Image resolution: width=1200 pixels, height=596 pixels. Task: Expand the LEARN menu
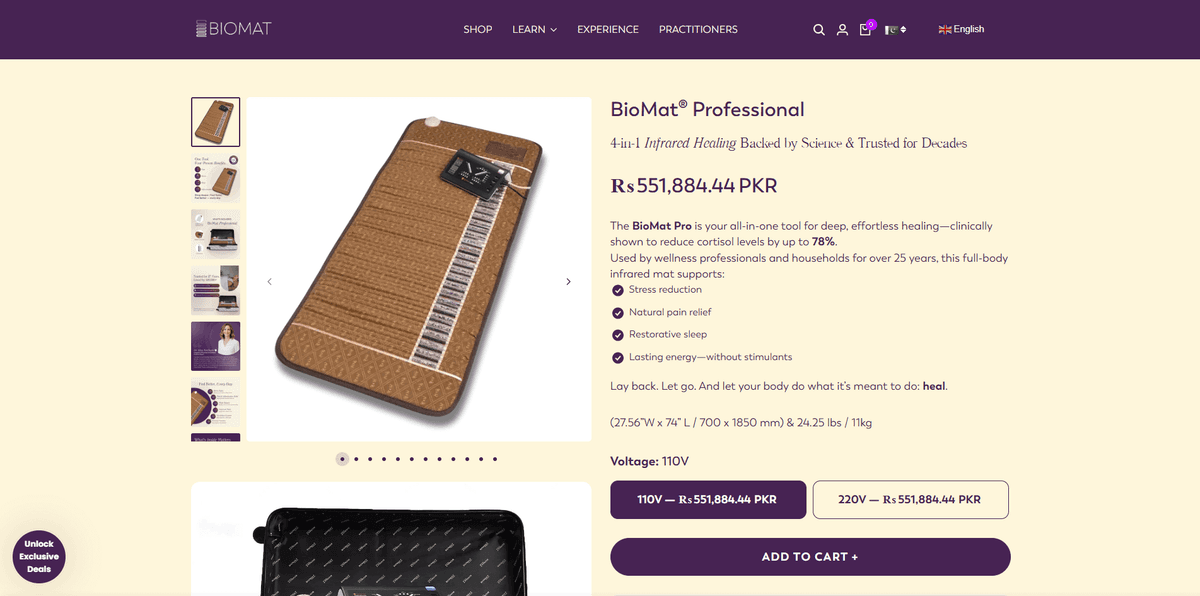[x=534, y=30]
